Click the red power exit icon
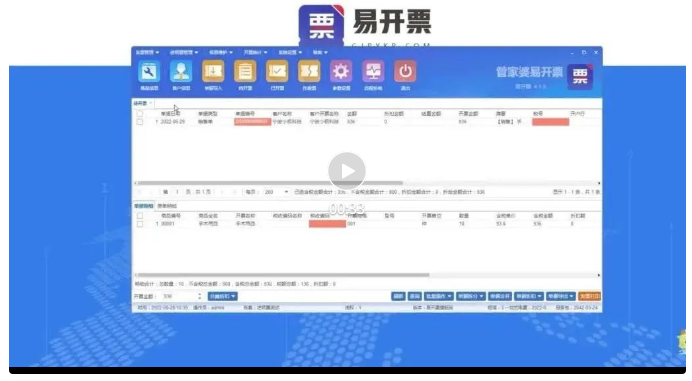The width and height of the screenshot is (692, 381). tap(405, 72)
